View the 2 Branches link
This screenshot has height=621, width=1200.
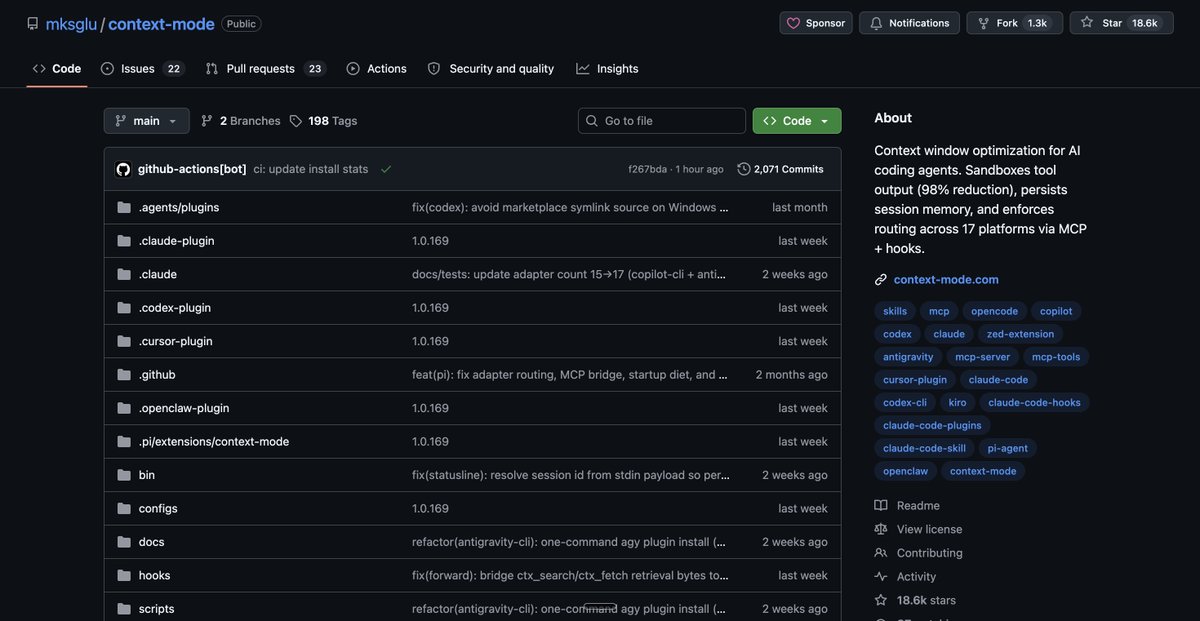tap(241, 121)
